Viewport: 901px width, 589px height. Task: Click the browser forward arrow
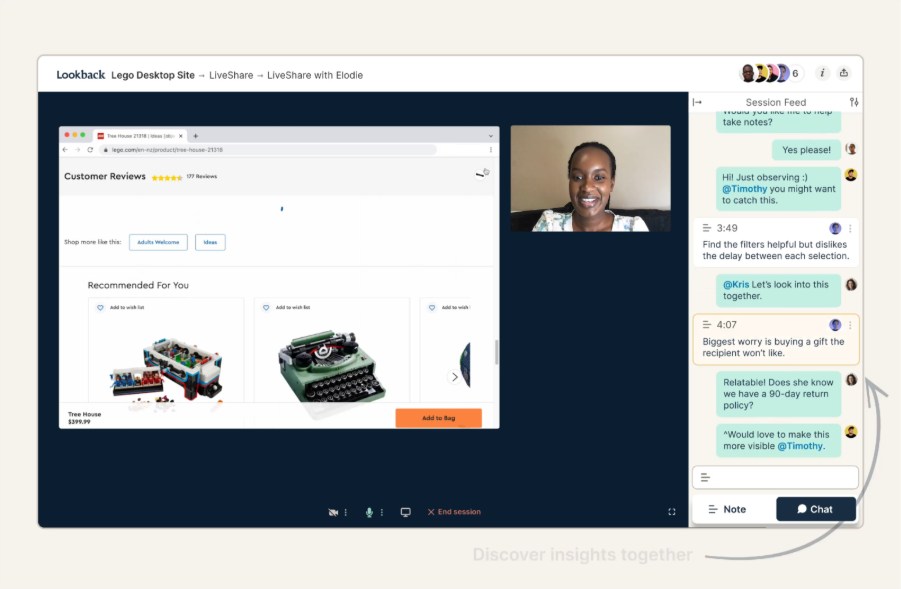pyautogui.click(x=78, y=150)
